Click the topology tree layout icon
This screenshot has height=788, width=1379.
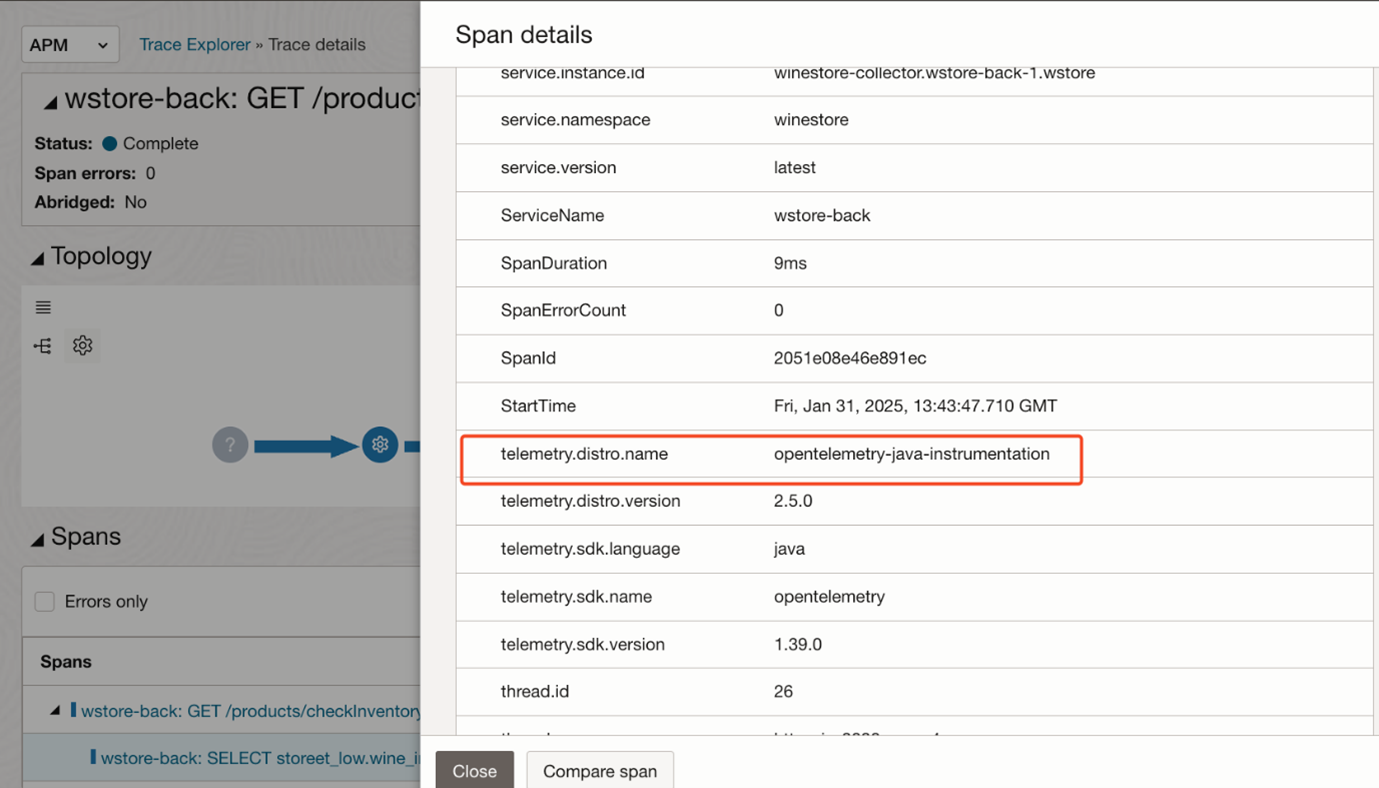point(43,346)
